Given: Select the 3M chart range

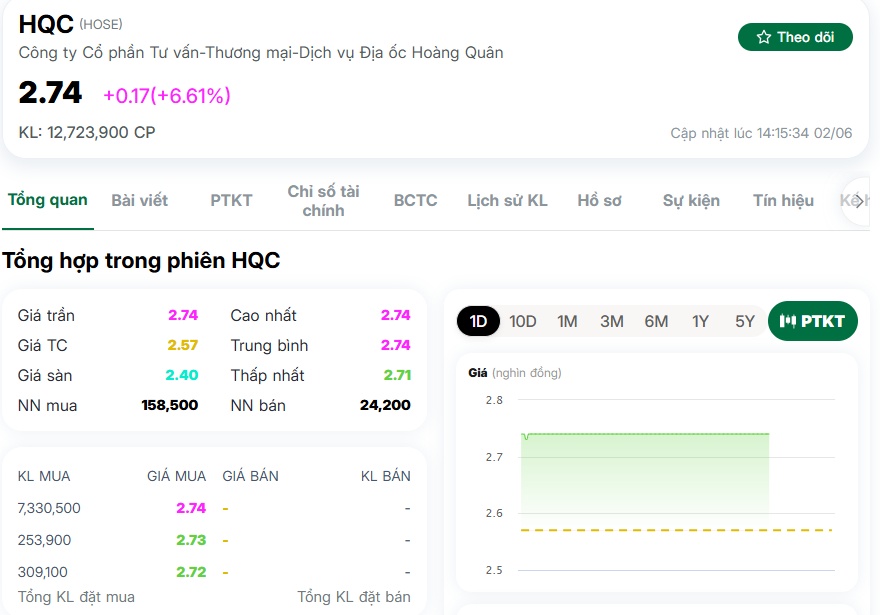Looking at the screenshot, I should coord(612,322).
